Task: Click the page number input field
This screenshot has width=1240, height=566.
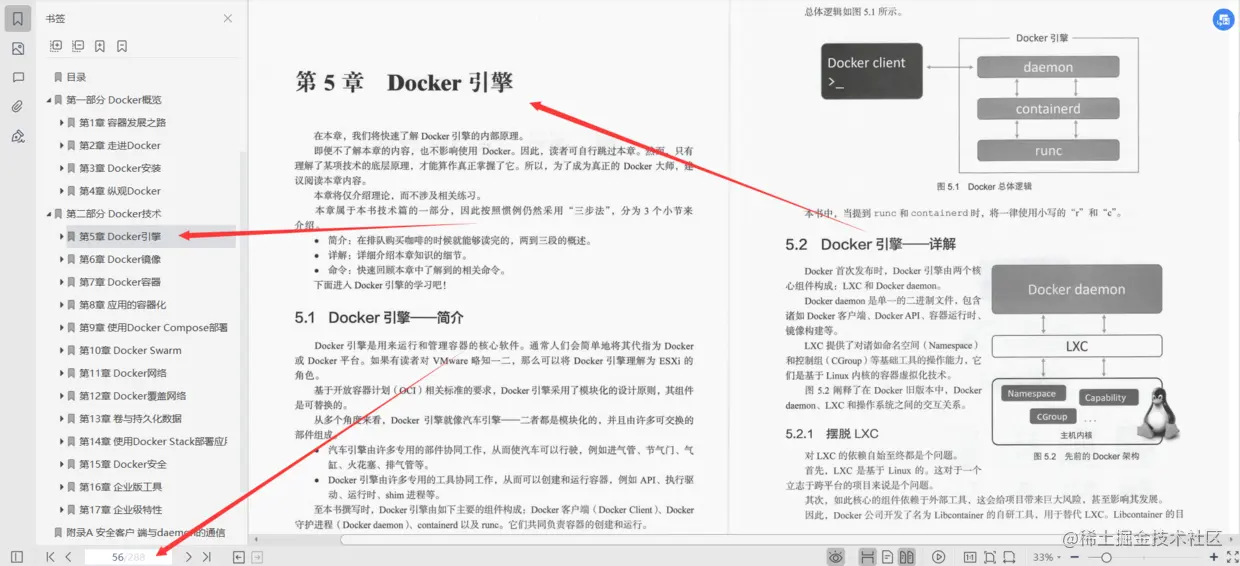Action: tap(128, 557)
